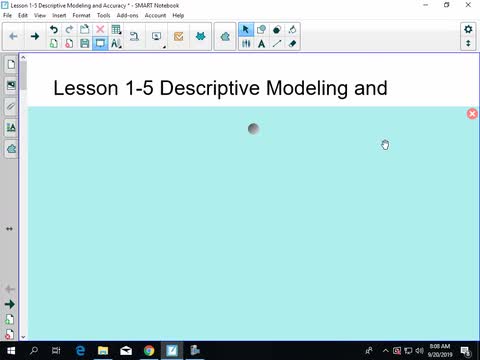Click the Undo arrow in toolbar
The height and width of the screenshot is (360, 480).
[53, 30]
